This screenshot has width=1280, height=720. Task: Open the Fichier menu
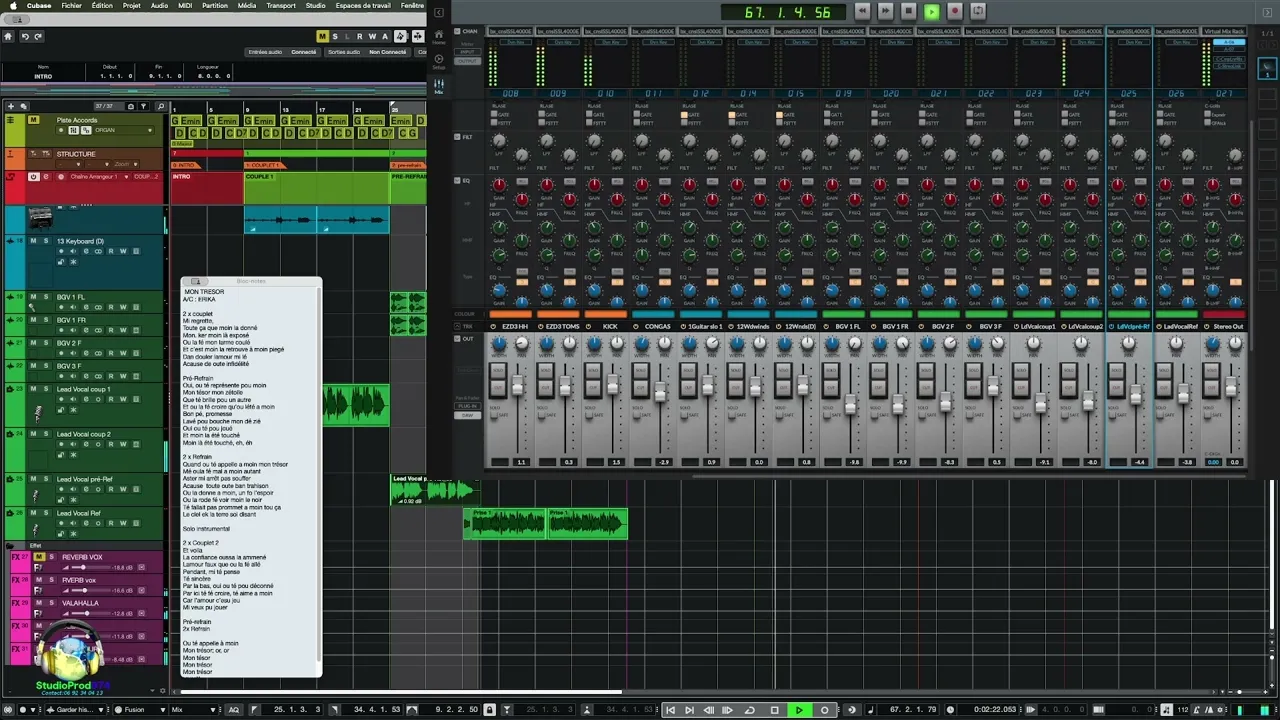point(71,5)
